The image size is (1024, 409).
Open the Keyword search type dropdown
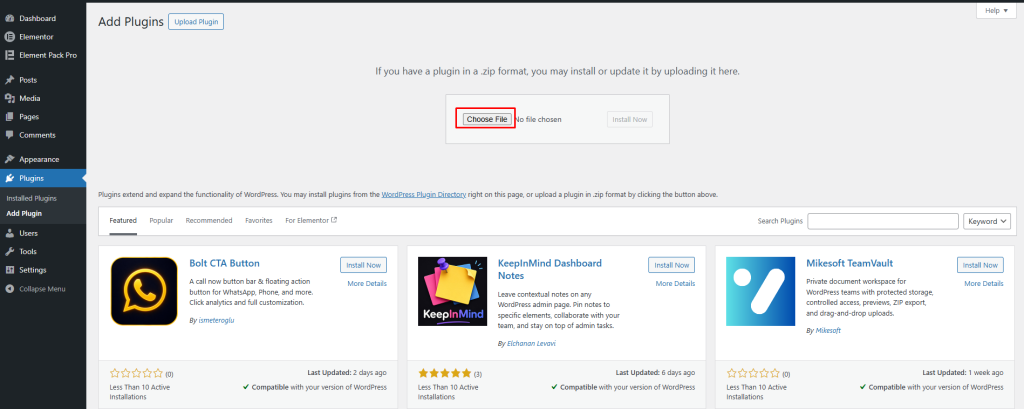(x=987, y=221)
